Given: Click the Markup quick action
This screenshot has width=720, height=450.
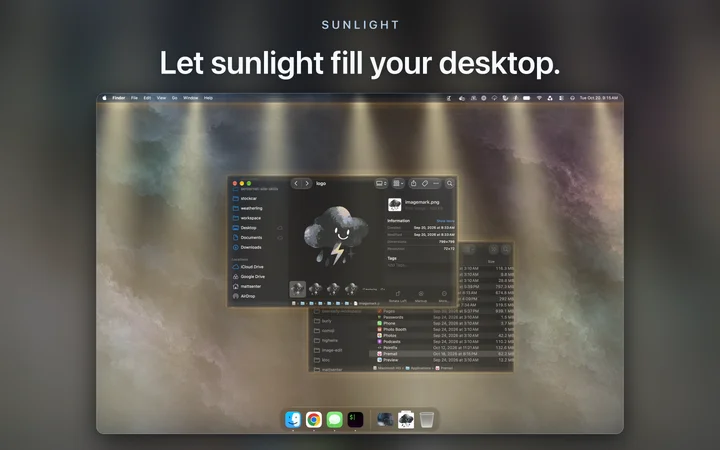Looking at the screenshot, I should click(421, 296).
